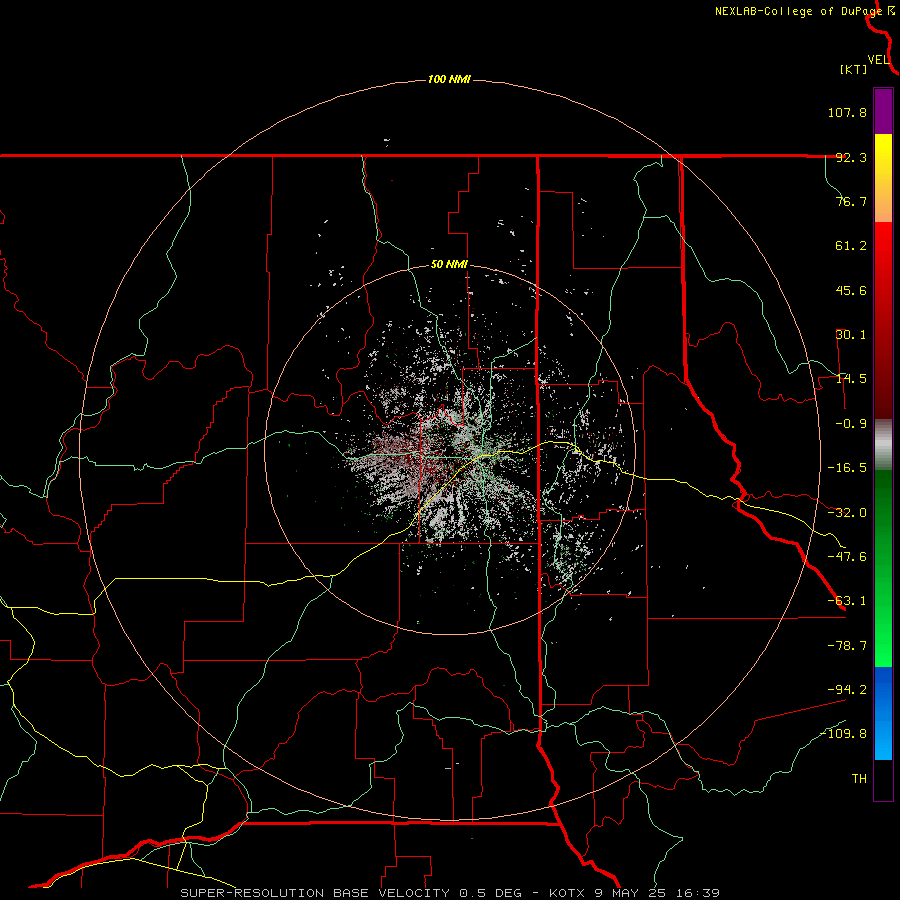Click the -16.5 velocity scale value
This screenshot has width=900, height=900.
847,468
